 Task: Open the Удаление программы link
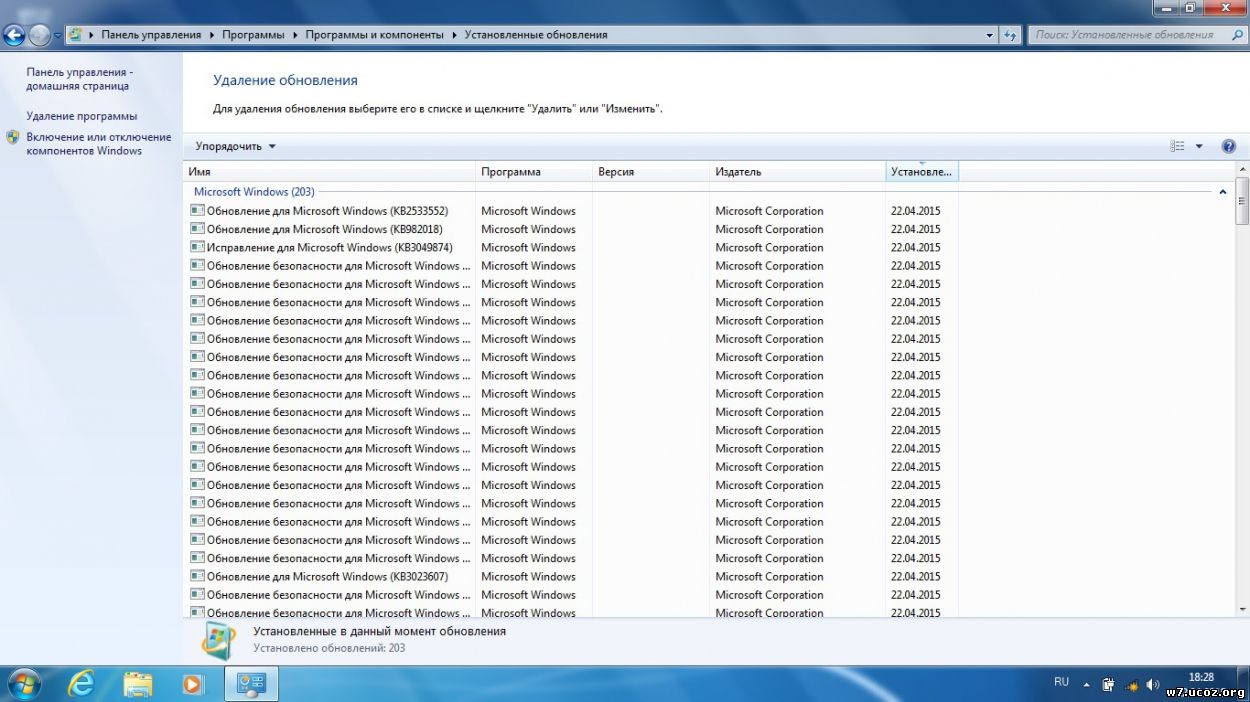(82, 116)
